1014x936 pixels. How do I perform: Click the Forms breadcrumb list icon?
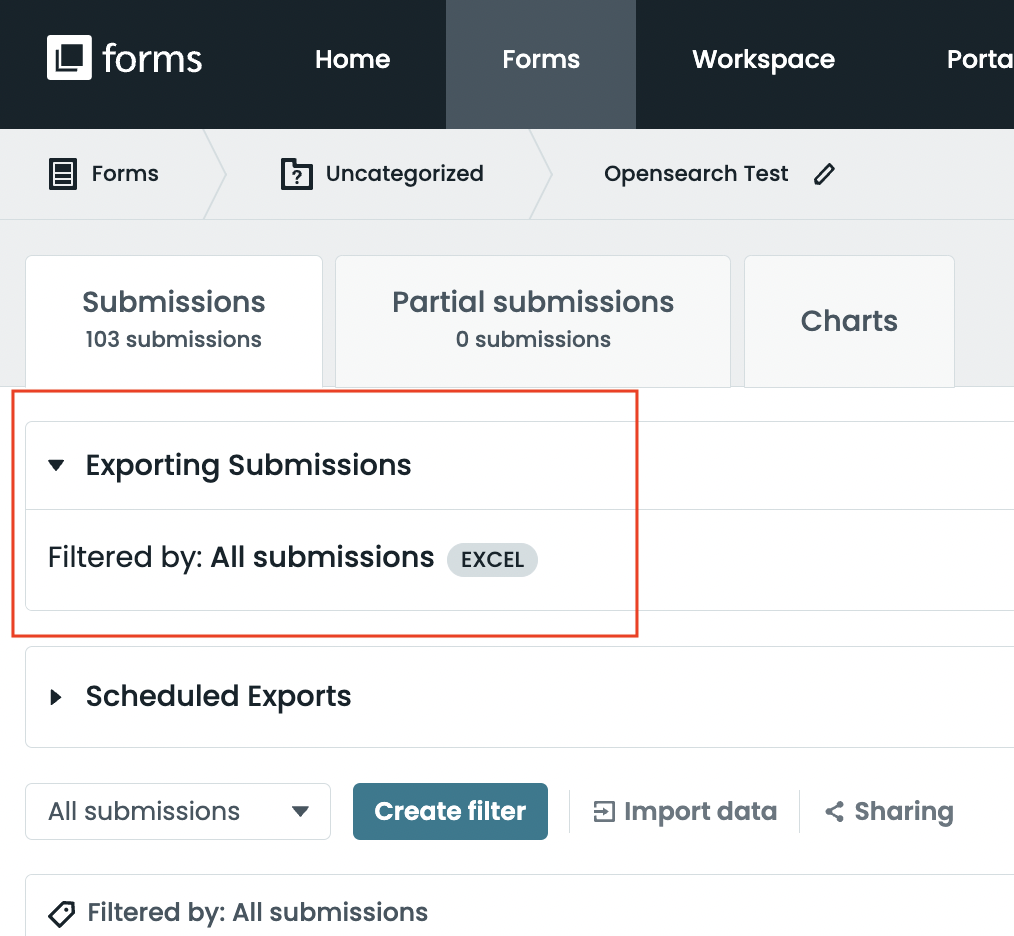[x=63, y=174]
